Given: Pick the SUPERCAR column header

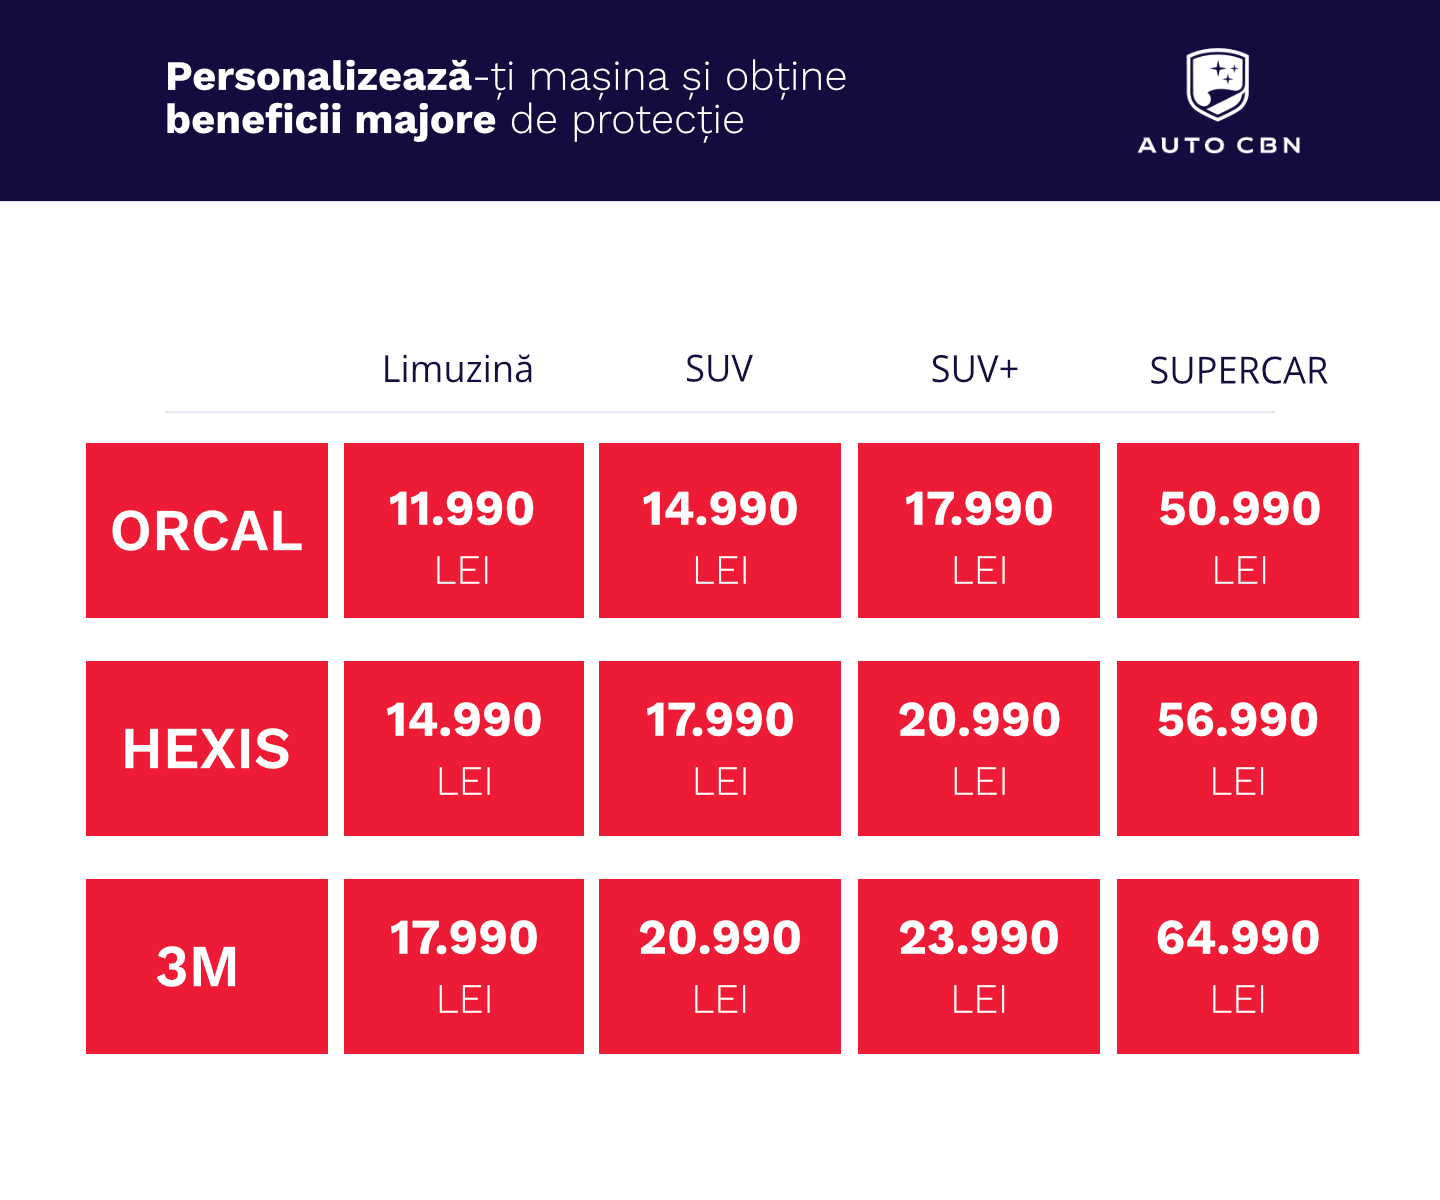Looking at the screenshot, I should tap(1238, 371).
